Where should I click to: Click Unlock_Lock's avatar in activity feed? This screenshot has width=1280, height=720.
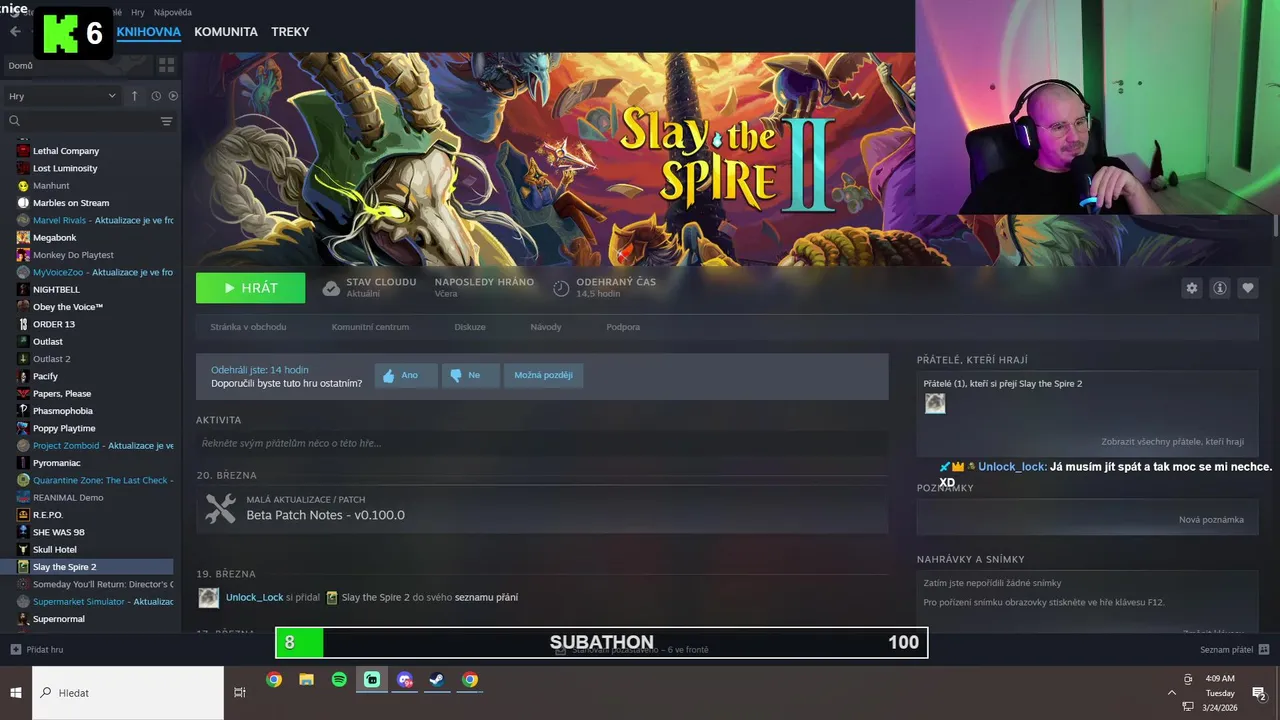(x=209, y=597)
